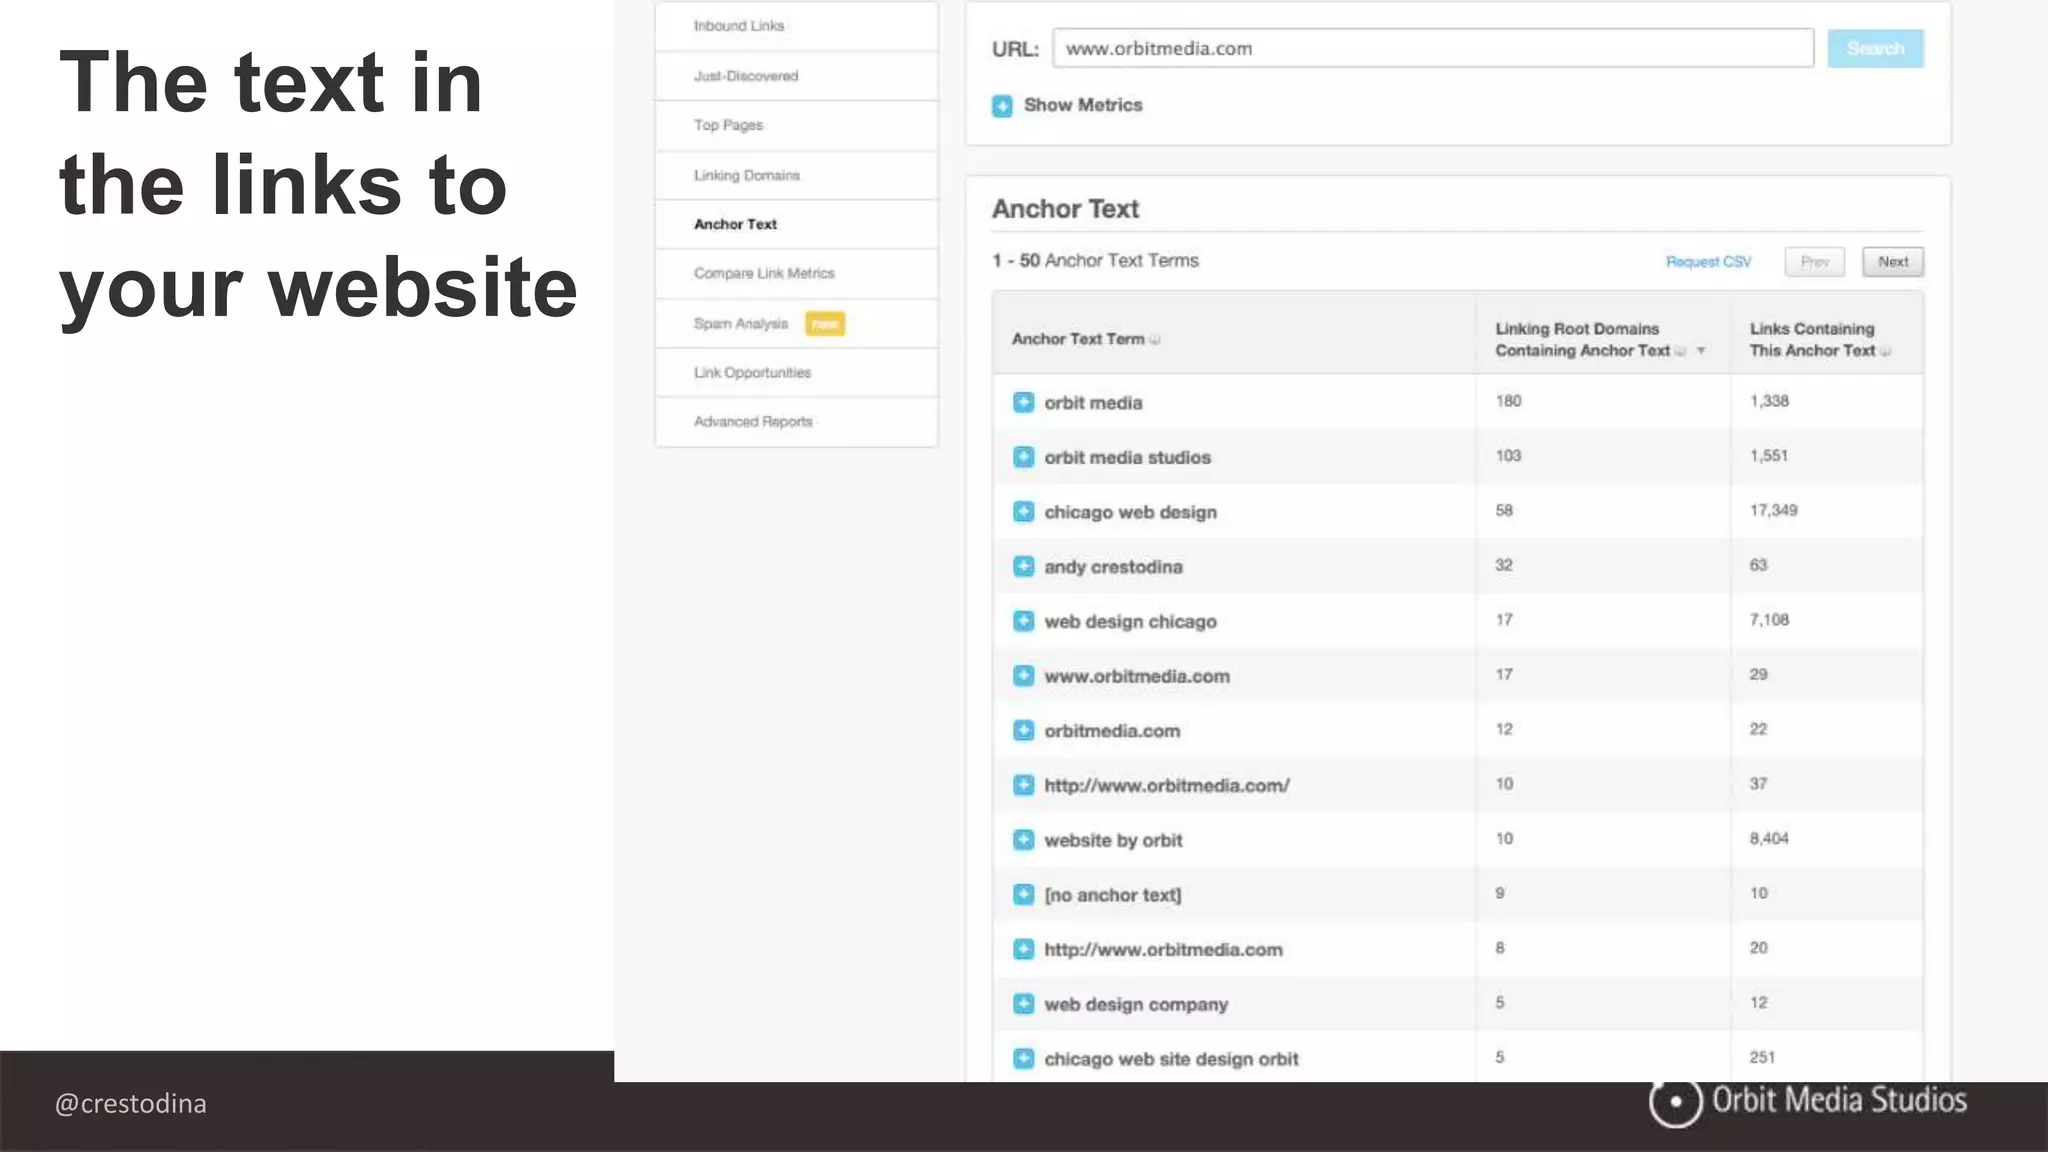The width and height of the screenshot is (2048, 1152).
Task: Click the 180 linking root domains value
Action: [x=1508, y=401]
